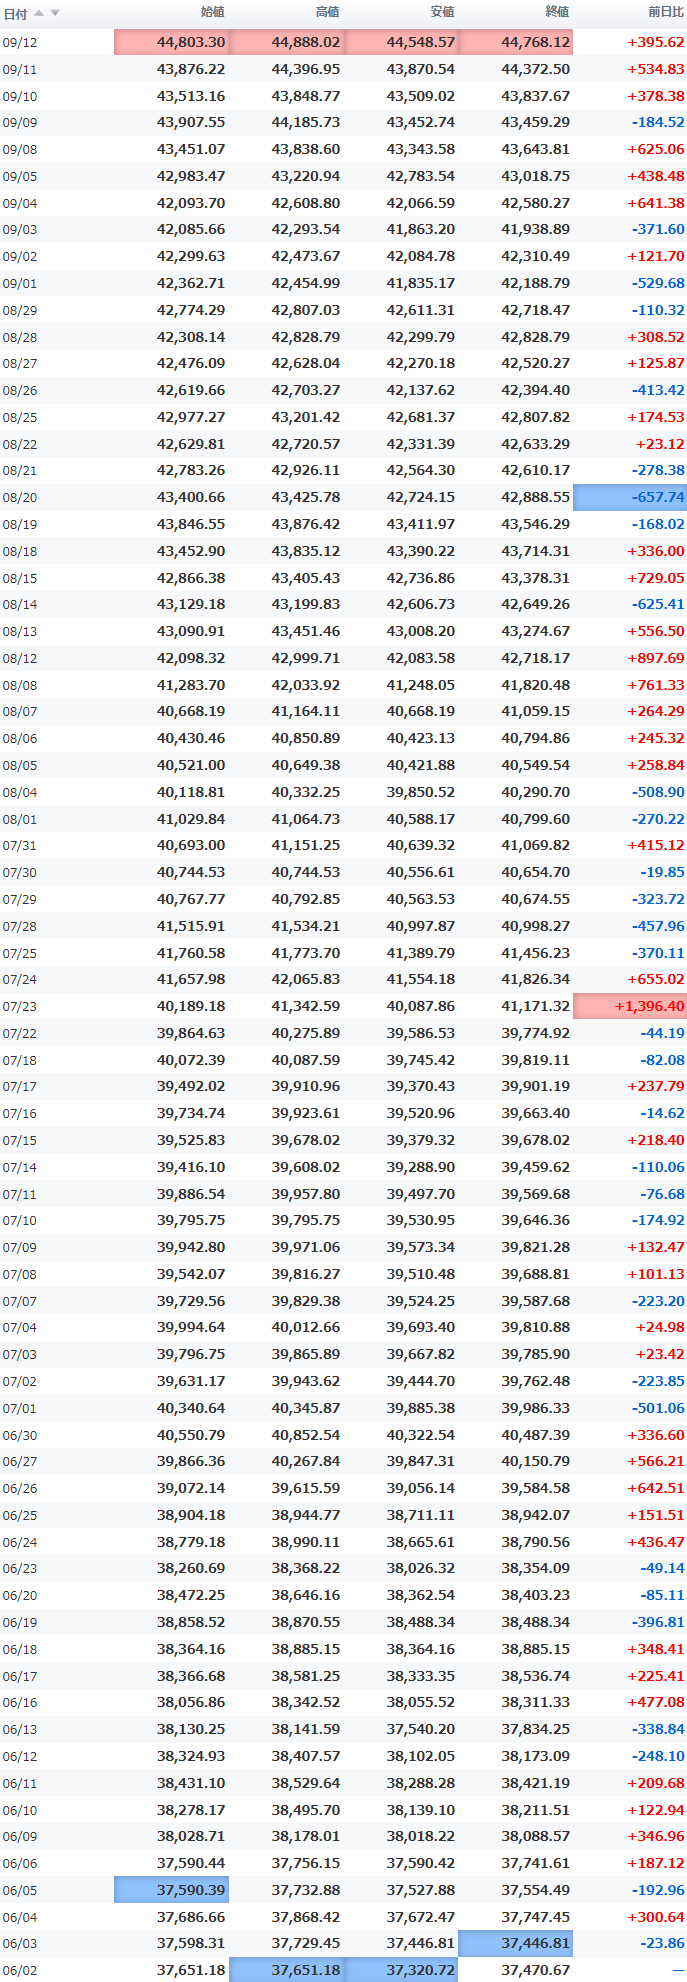Select the highlighted blue opening value 37,590.39
Viewport: 687px width, 1982px height.
pyautogui.click(x=171, y=1890)
